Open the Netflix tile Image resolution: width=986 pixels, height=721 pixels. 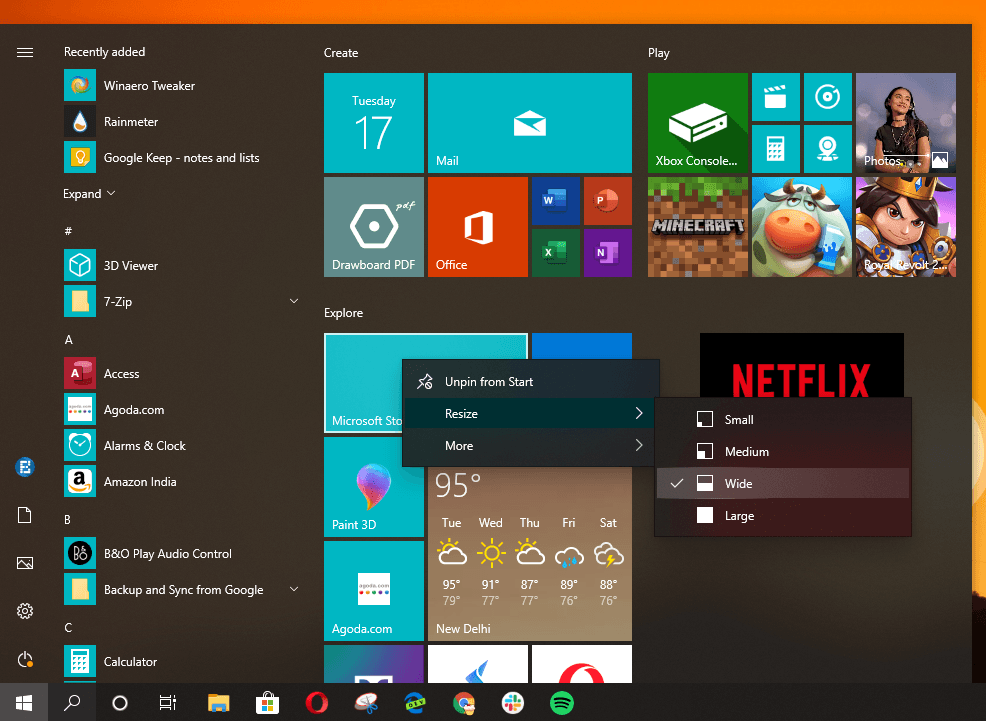[x=801, y=377]
